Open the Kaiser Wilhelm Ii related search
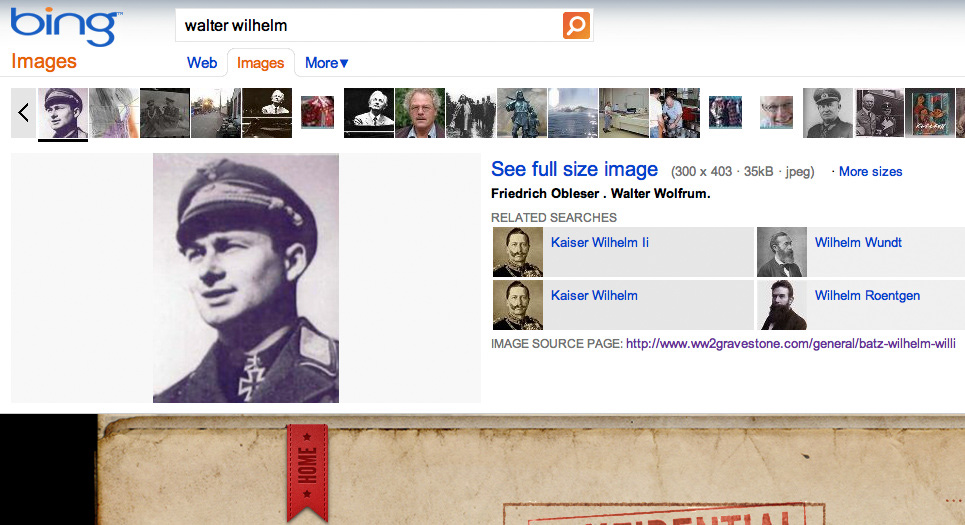Viewport: 965px width, 525px height. pyautogui.click(x=599, y=242)
